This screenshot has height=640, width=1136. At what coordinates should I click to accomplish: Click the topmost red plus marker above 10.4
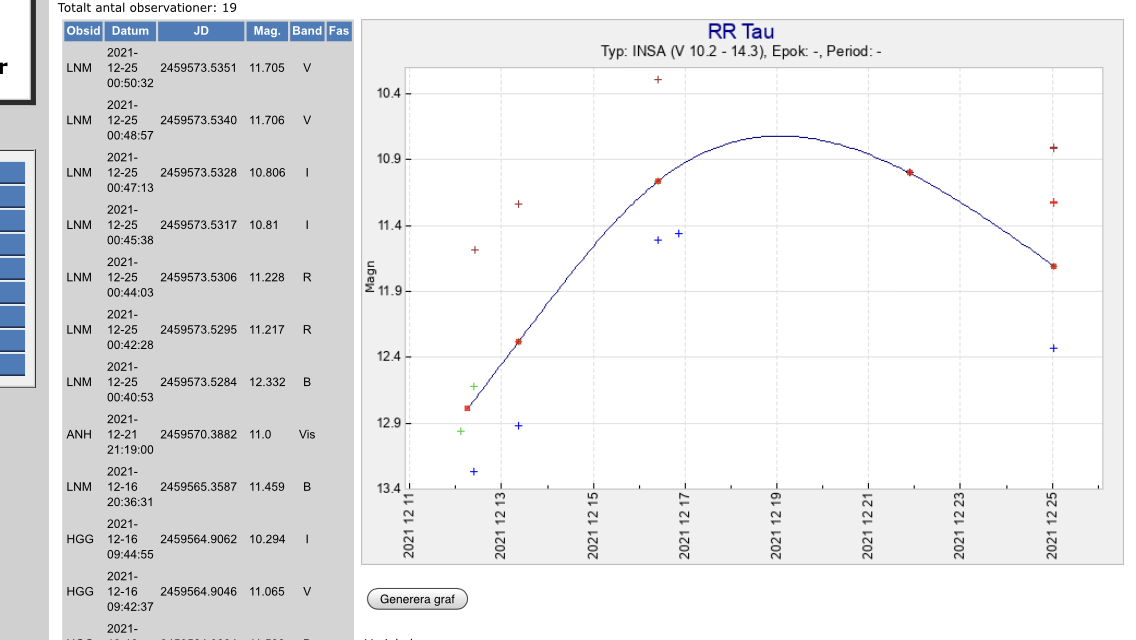658,80
